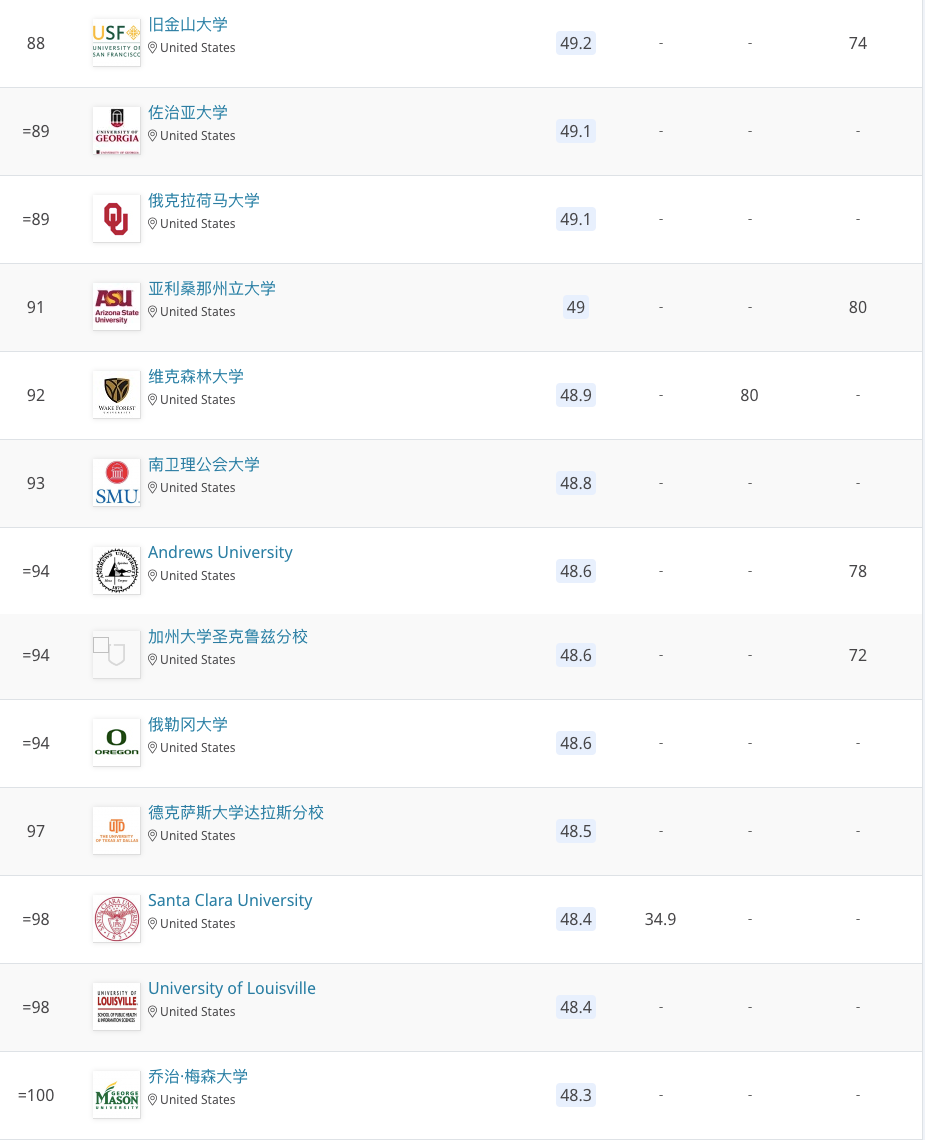Open the University of Louisville link
Screen dimensions: 925x1140
232,989
